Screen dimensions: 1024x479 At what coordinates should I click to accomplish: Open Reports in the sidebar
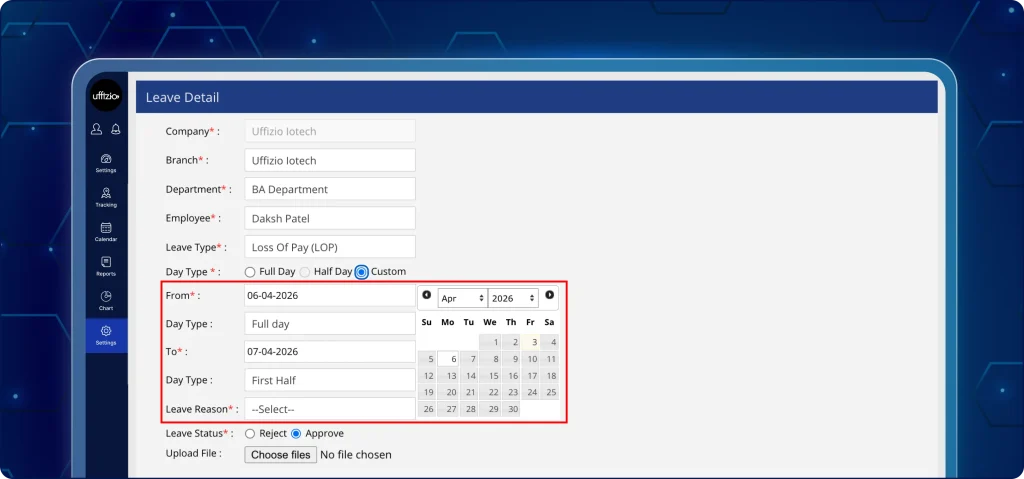(106, 266)
